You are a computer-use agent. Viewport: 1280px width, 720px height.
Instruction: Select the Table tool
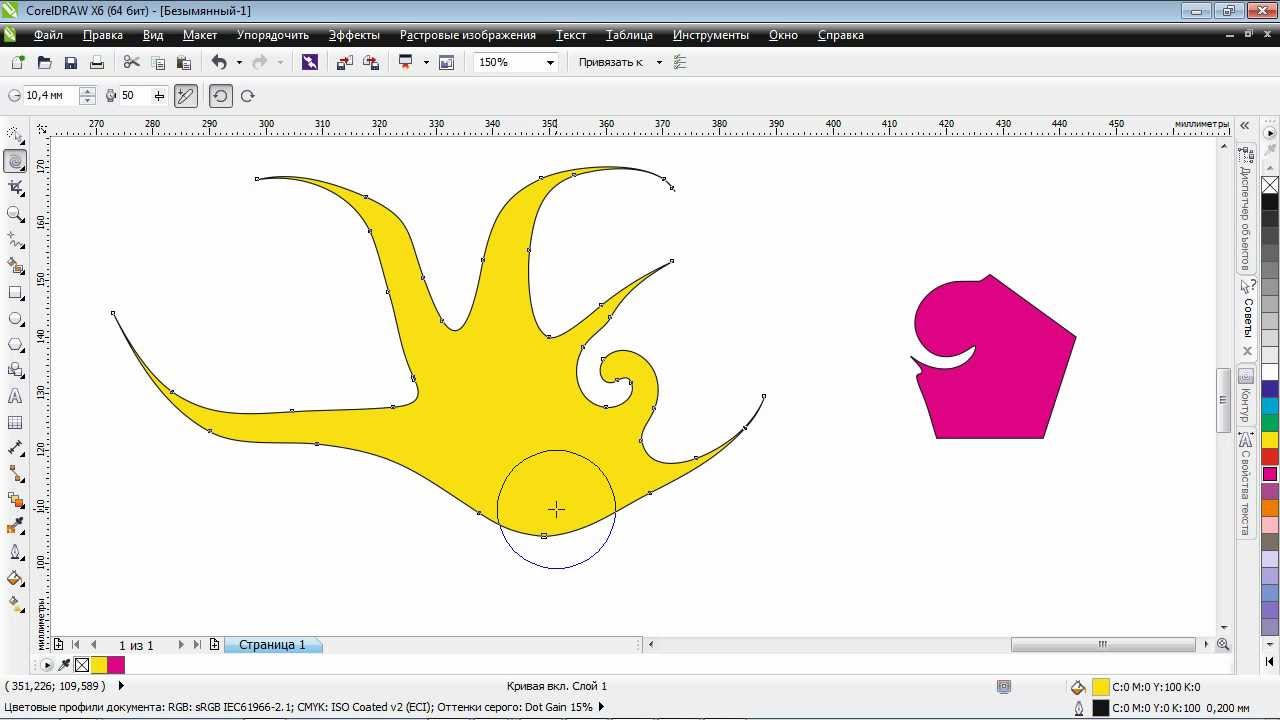point(15,422)
